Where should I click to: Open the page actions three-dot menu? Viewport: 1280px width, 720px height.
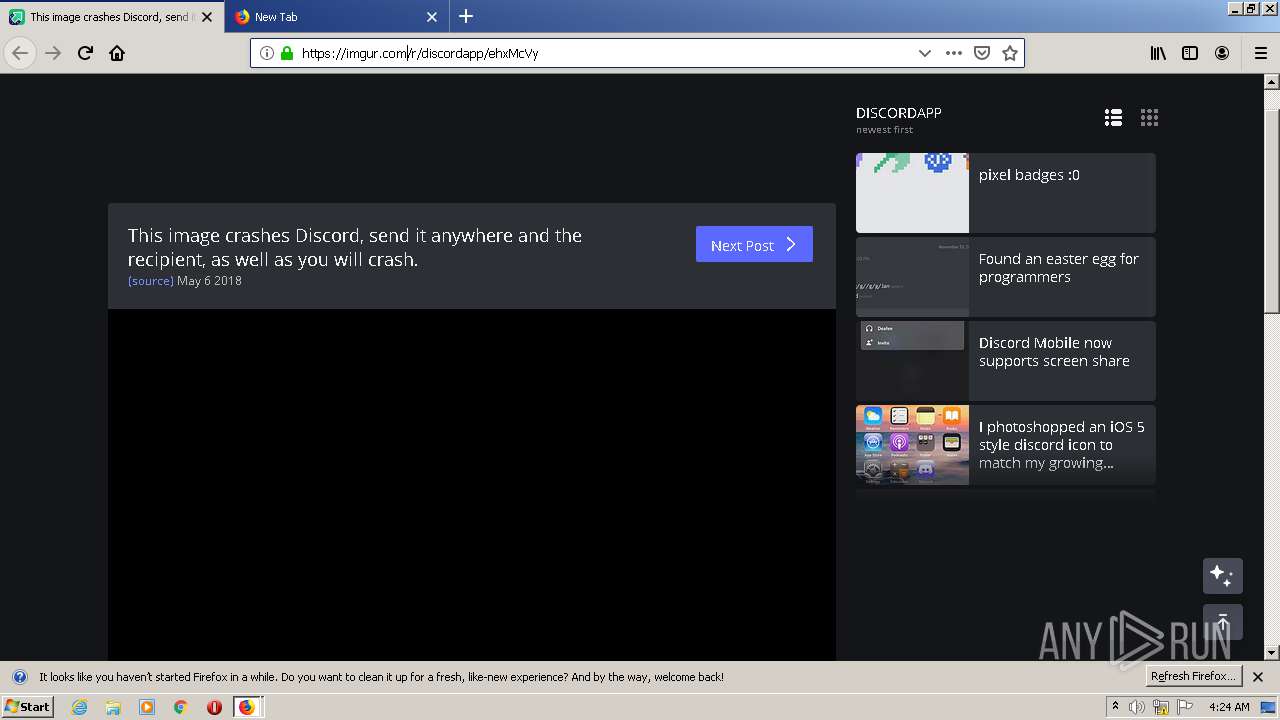[954, 53]
